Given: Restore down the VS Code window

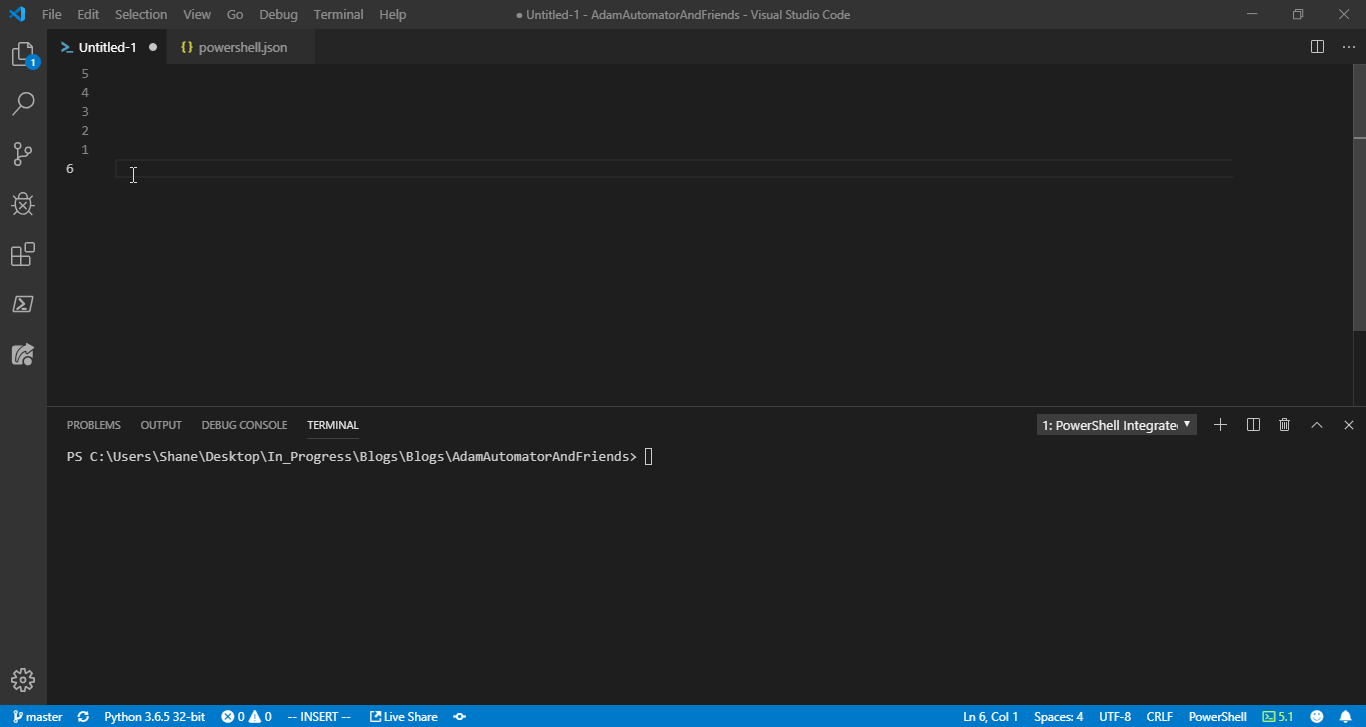Looking at the screenshot, I should coord(1297,14).
